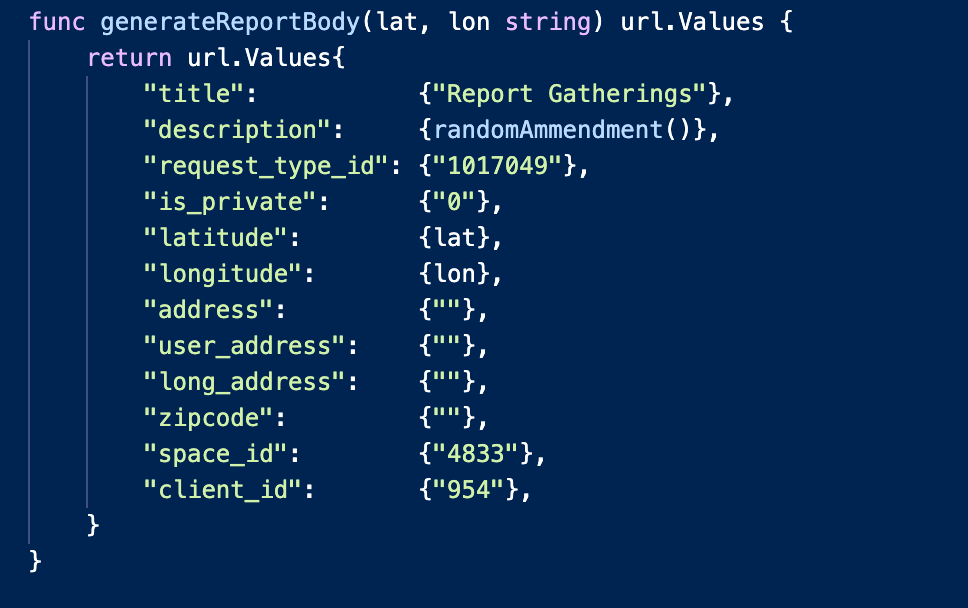This screenshot has width=968, height=608.
Task: Click the "1017049" request type value
Action: [x=497, y=166]
